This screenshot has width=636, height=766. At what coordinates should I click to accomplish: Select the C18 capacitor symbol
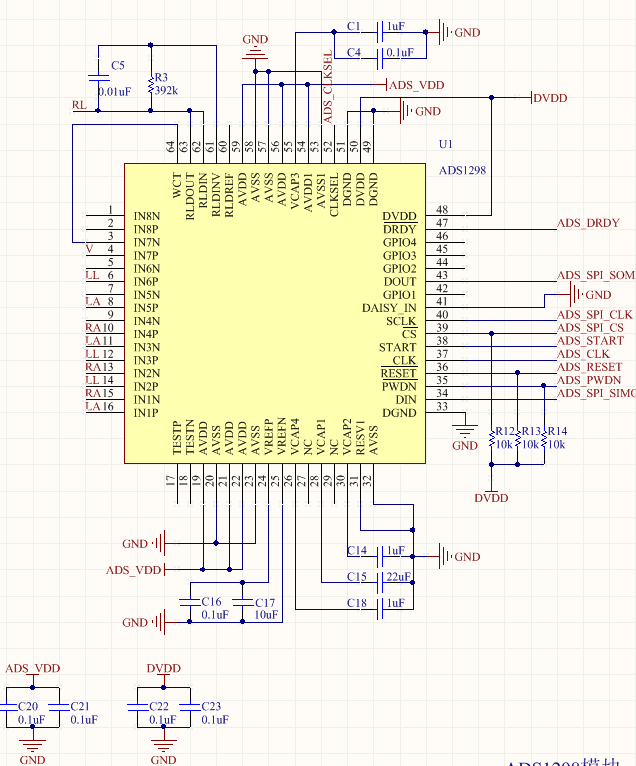(380, 609)
